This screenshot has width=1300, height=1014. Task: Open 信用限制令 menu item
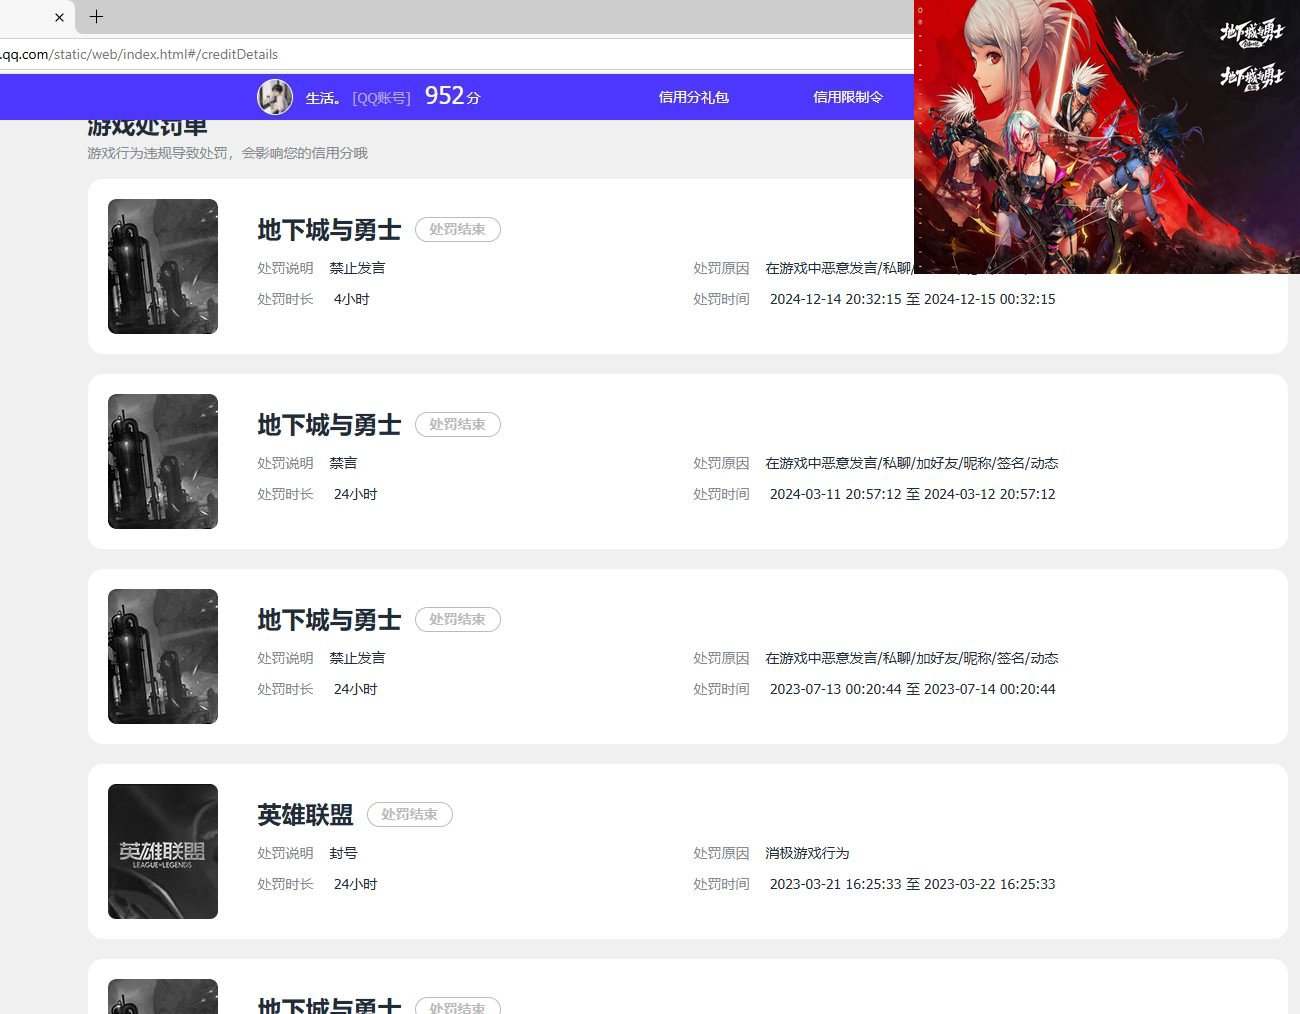pyautogui.click(x=848, y=97)
